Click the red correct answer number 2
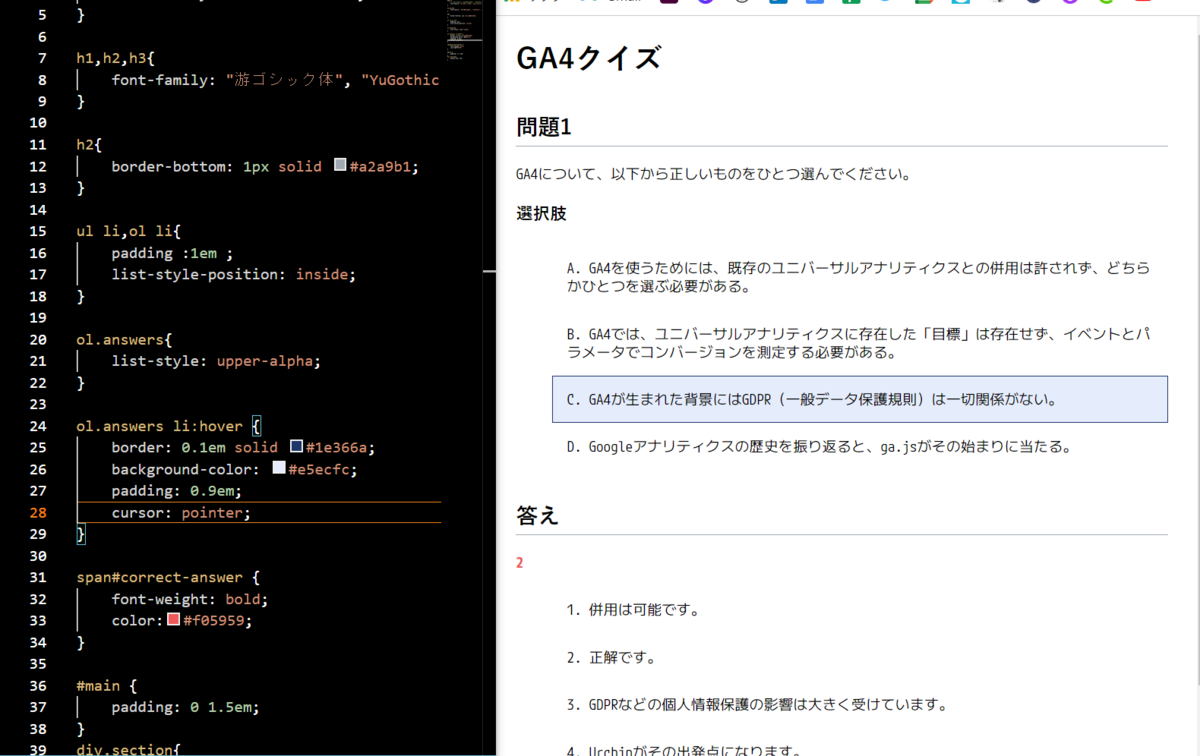 pyautogui.click(x=520, y=563)
